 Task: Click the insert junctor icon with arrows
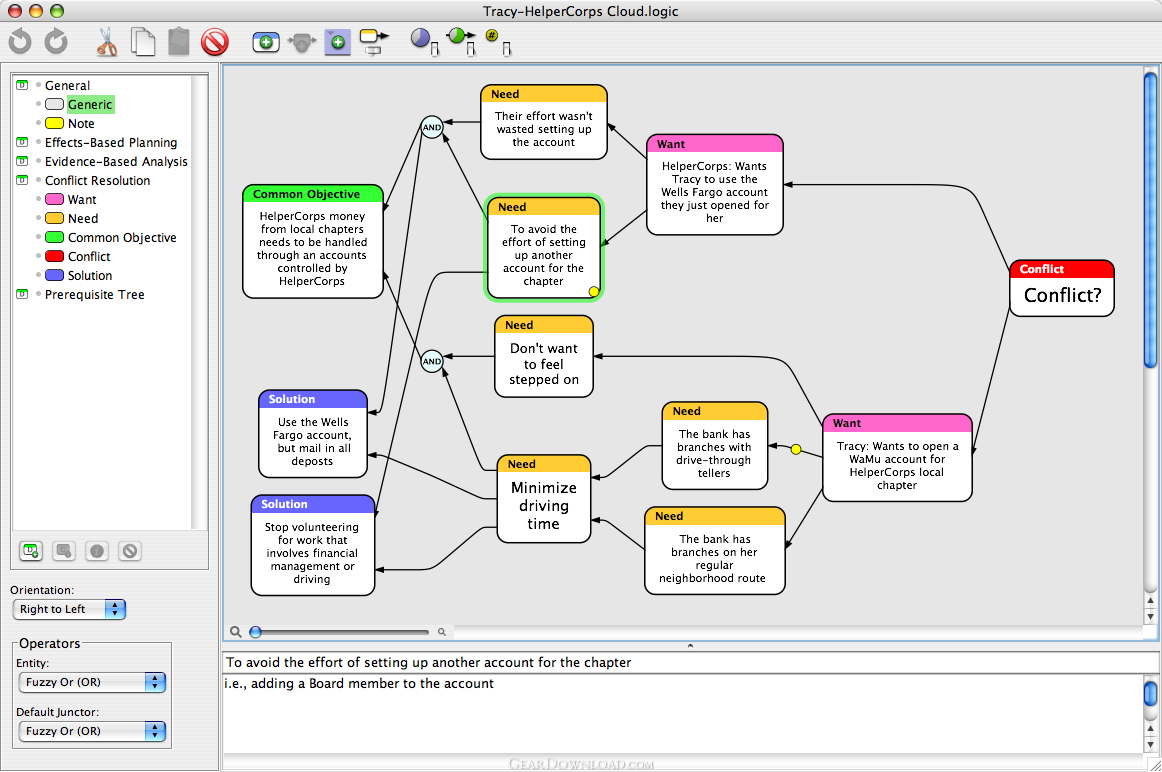tap(302, 42)
